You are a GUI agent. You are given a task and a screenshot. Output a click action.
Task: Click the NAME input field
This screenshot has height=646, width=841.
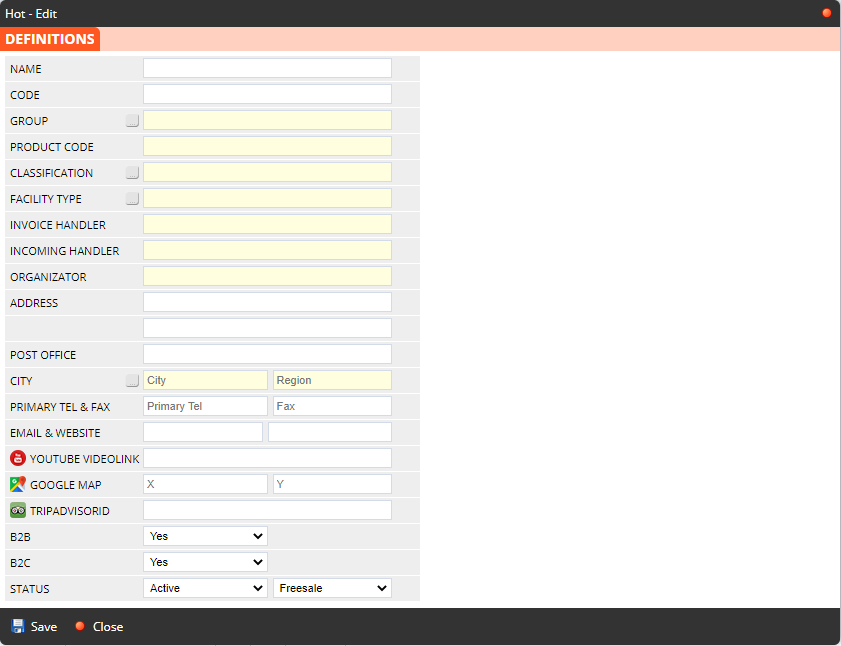[267, 68]
